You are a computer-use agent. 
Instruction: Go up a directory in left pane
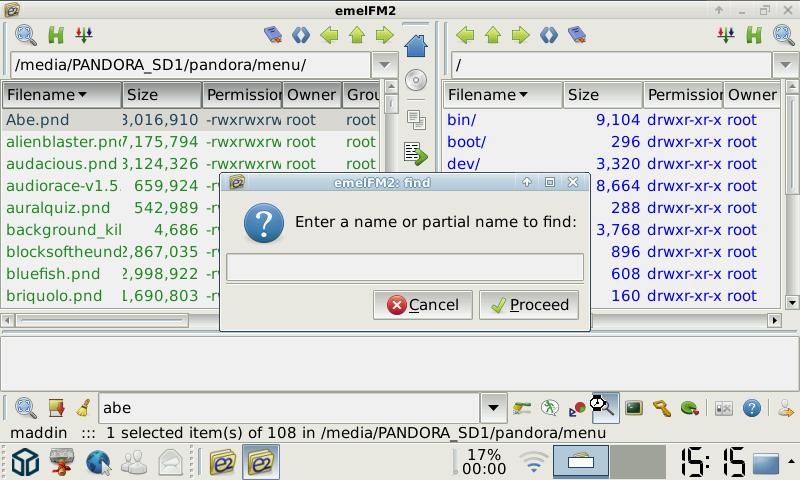(x=357, y=35)
